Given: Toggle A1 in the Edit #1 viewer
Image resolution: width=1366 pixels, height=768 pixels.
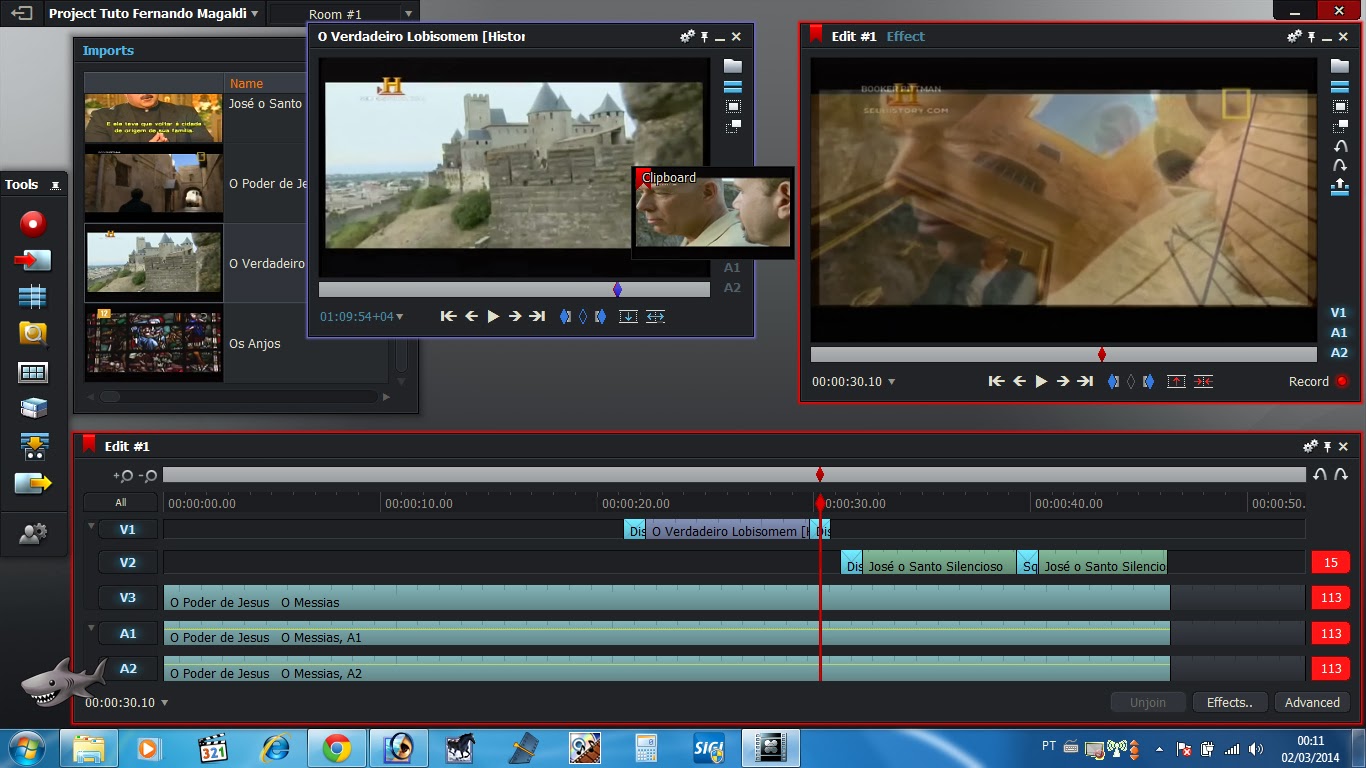Looking at the screenshot, I should [1339, 333].
